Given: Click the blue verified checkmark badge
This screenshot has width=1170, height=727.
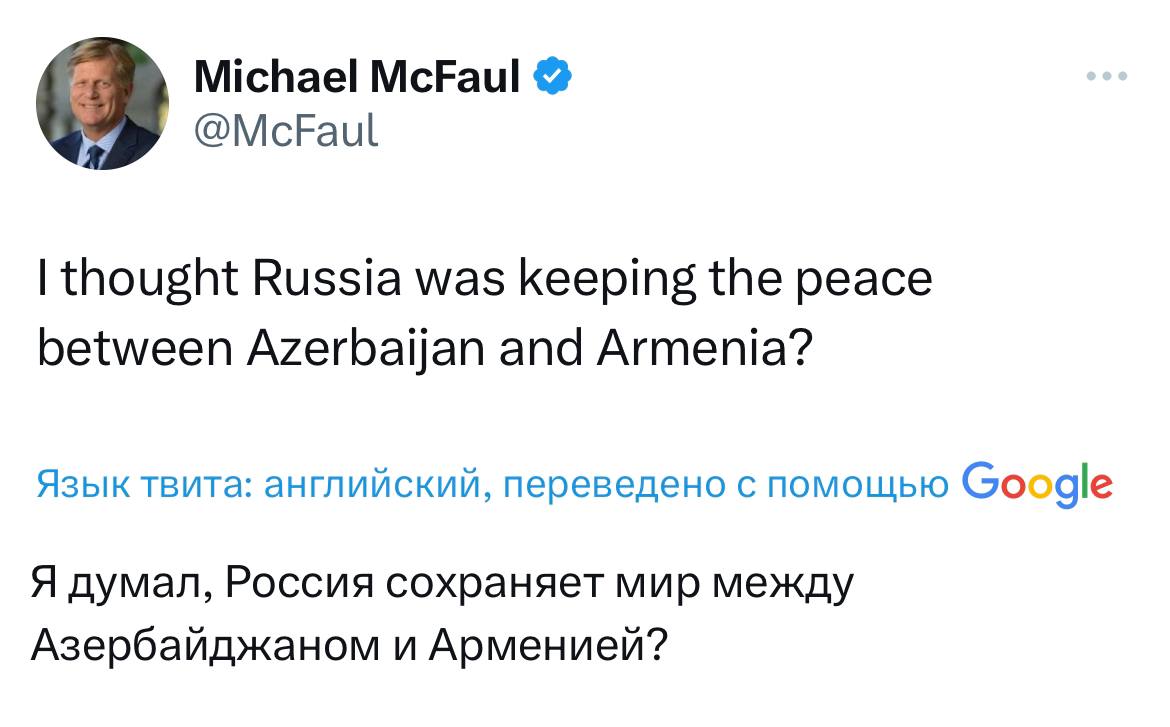Looking at the screenshot, I should tap(552, 75).
